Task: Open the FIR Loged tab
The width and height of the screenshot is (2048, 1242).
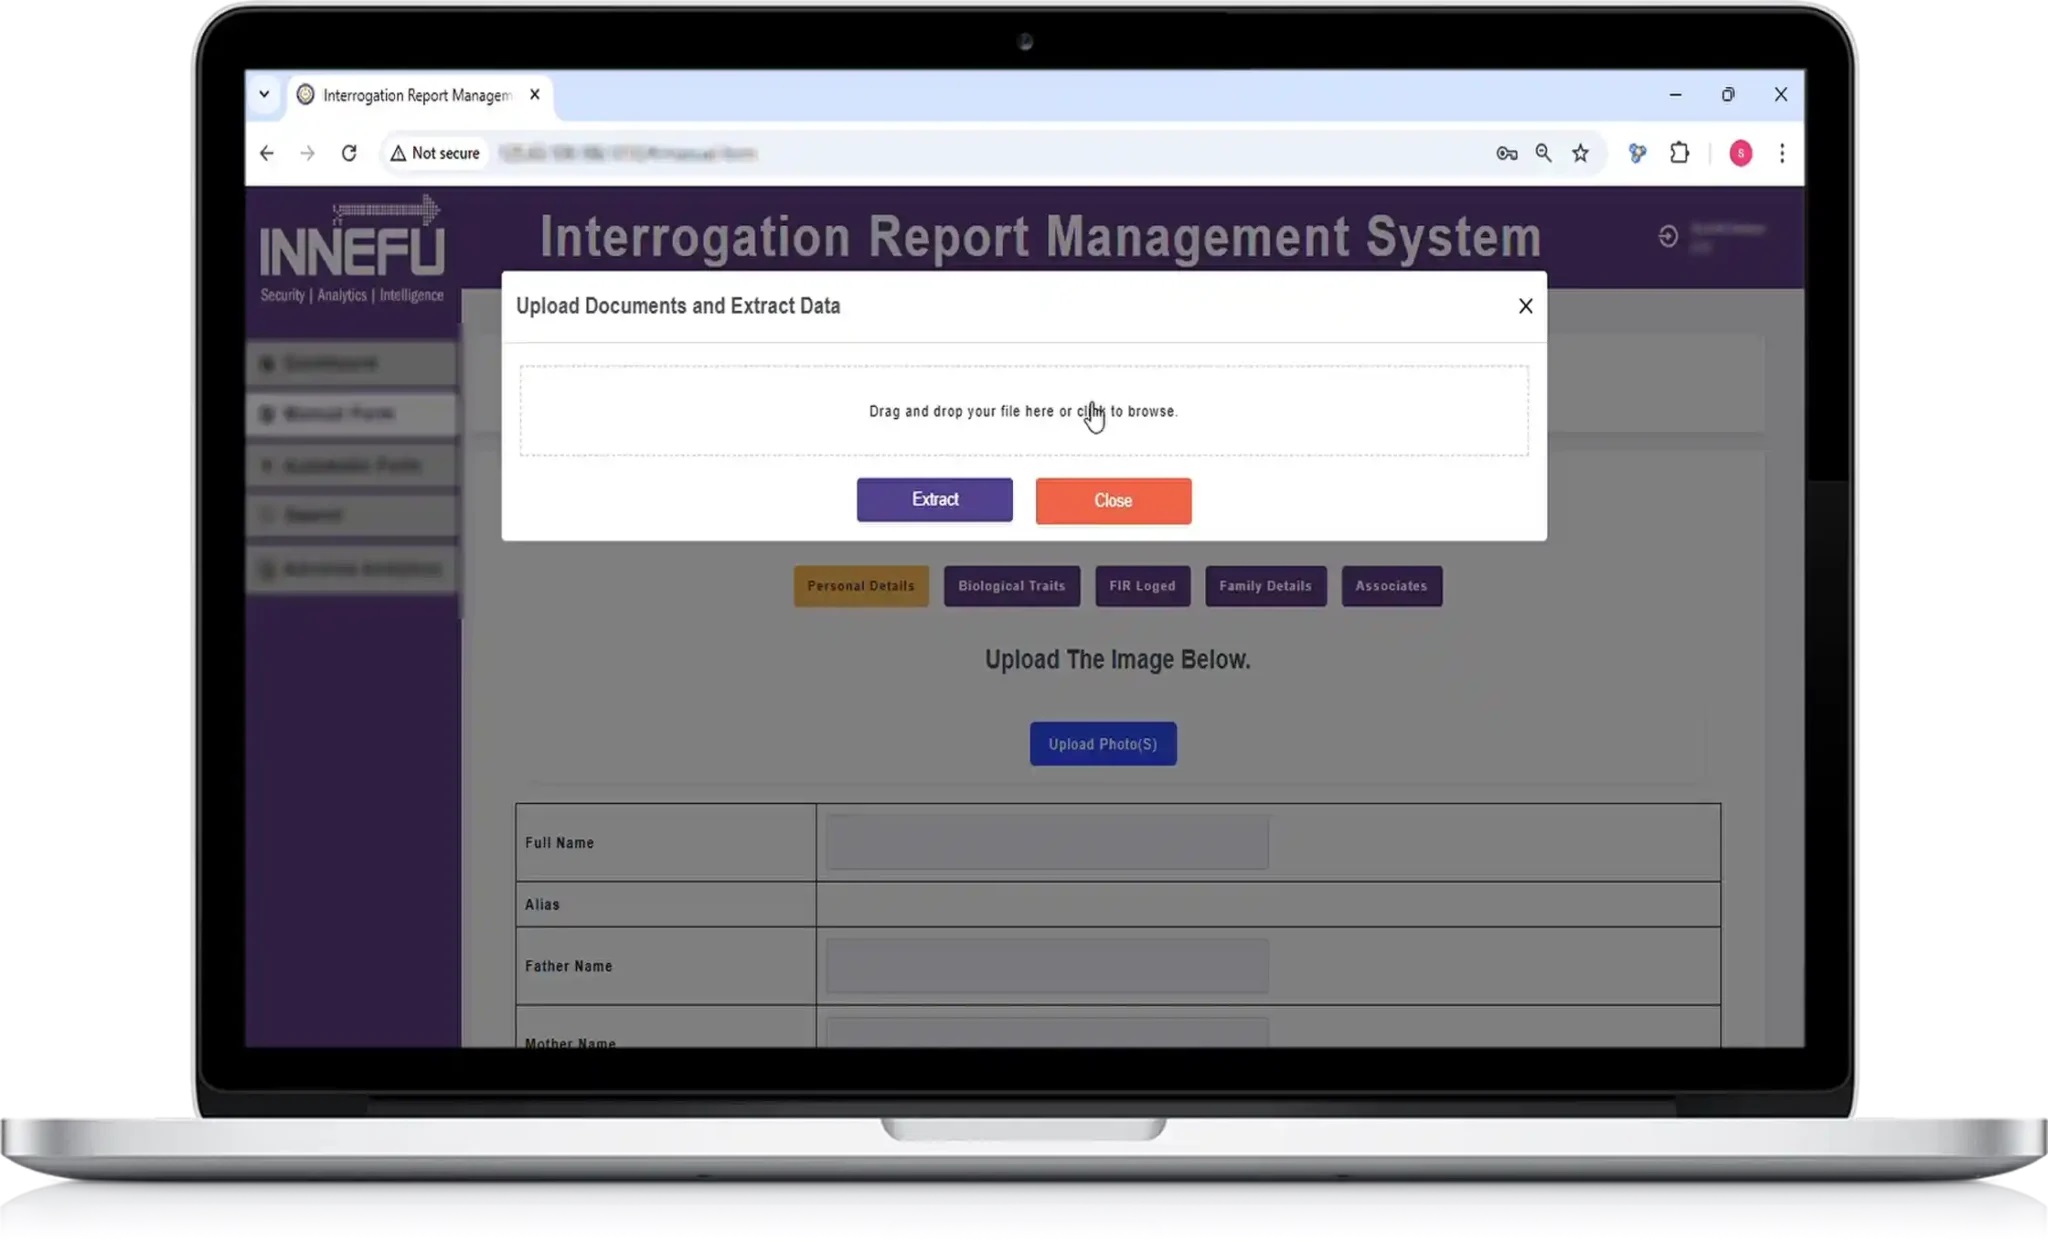Action: point(1142,586)
